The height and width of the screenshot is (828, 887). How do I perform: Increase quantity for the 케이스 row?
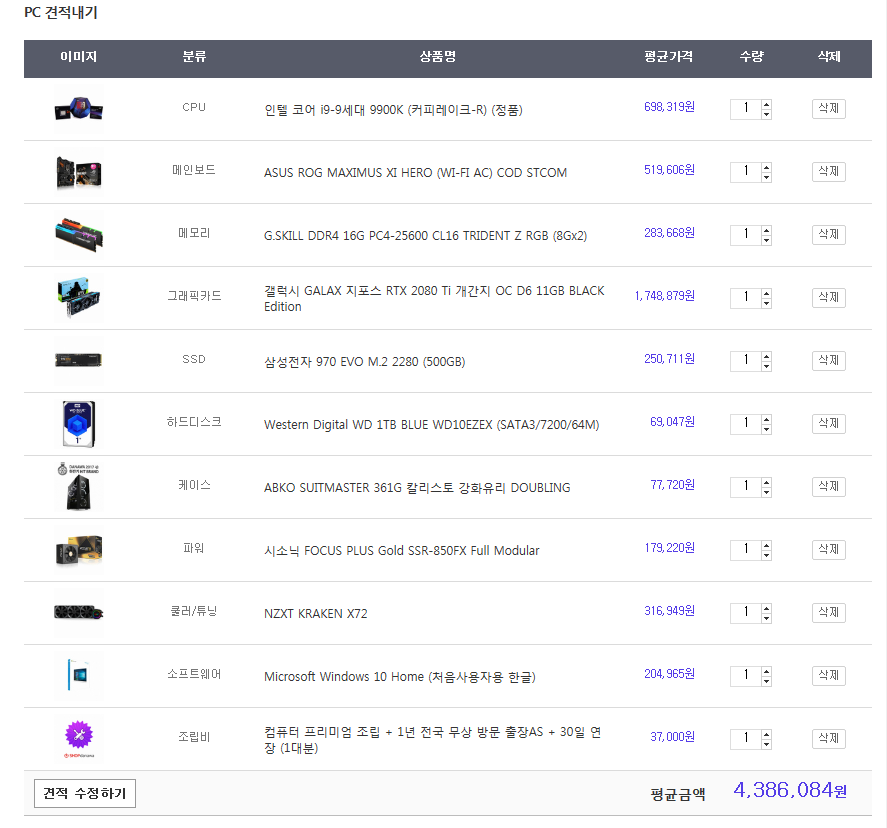click(766, 482)
